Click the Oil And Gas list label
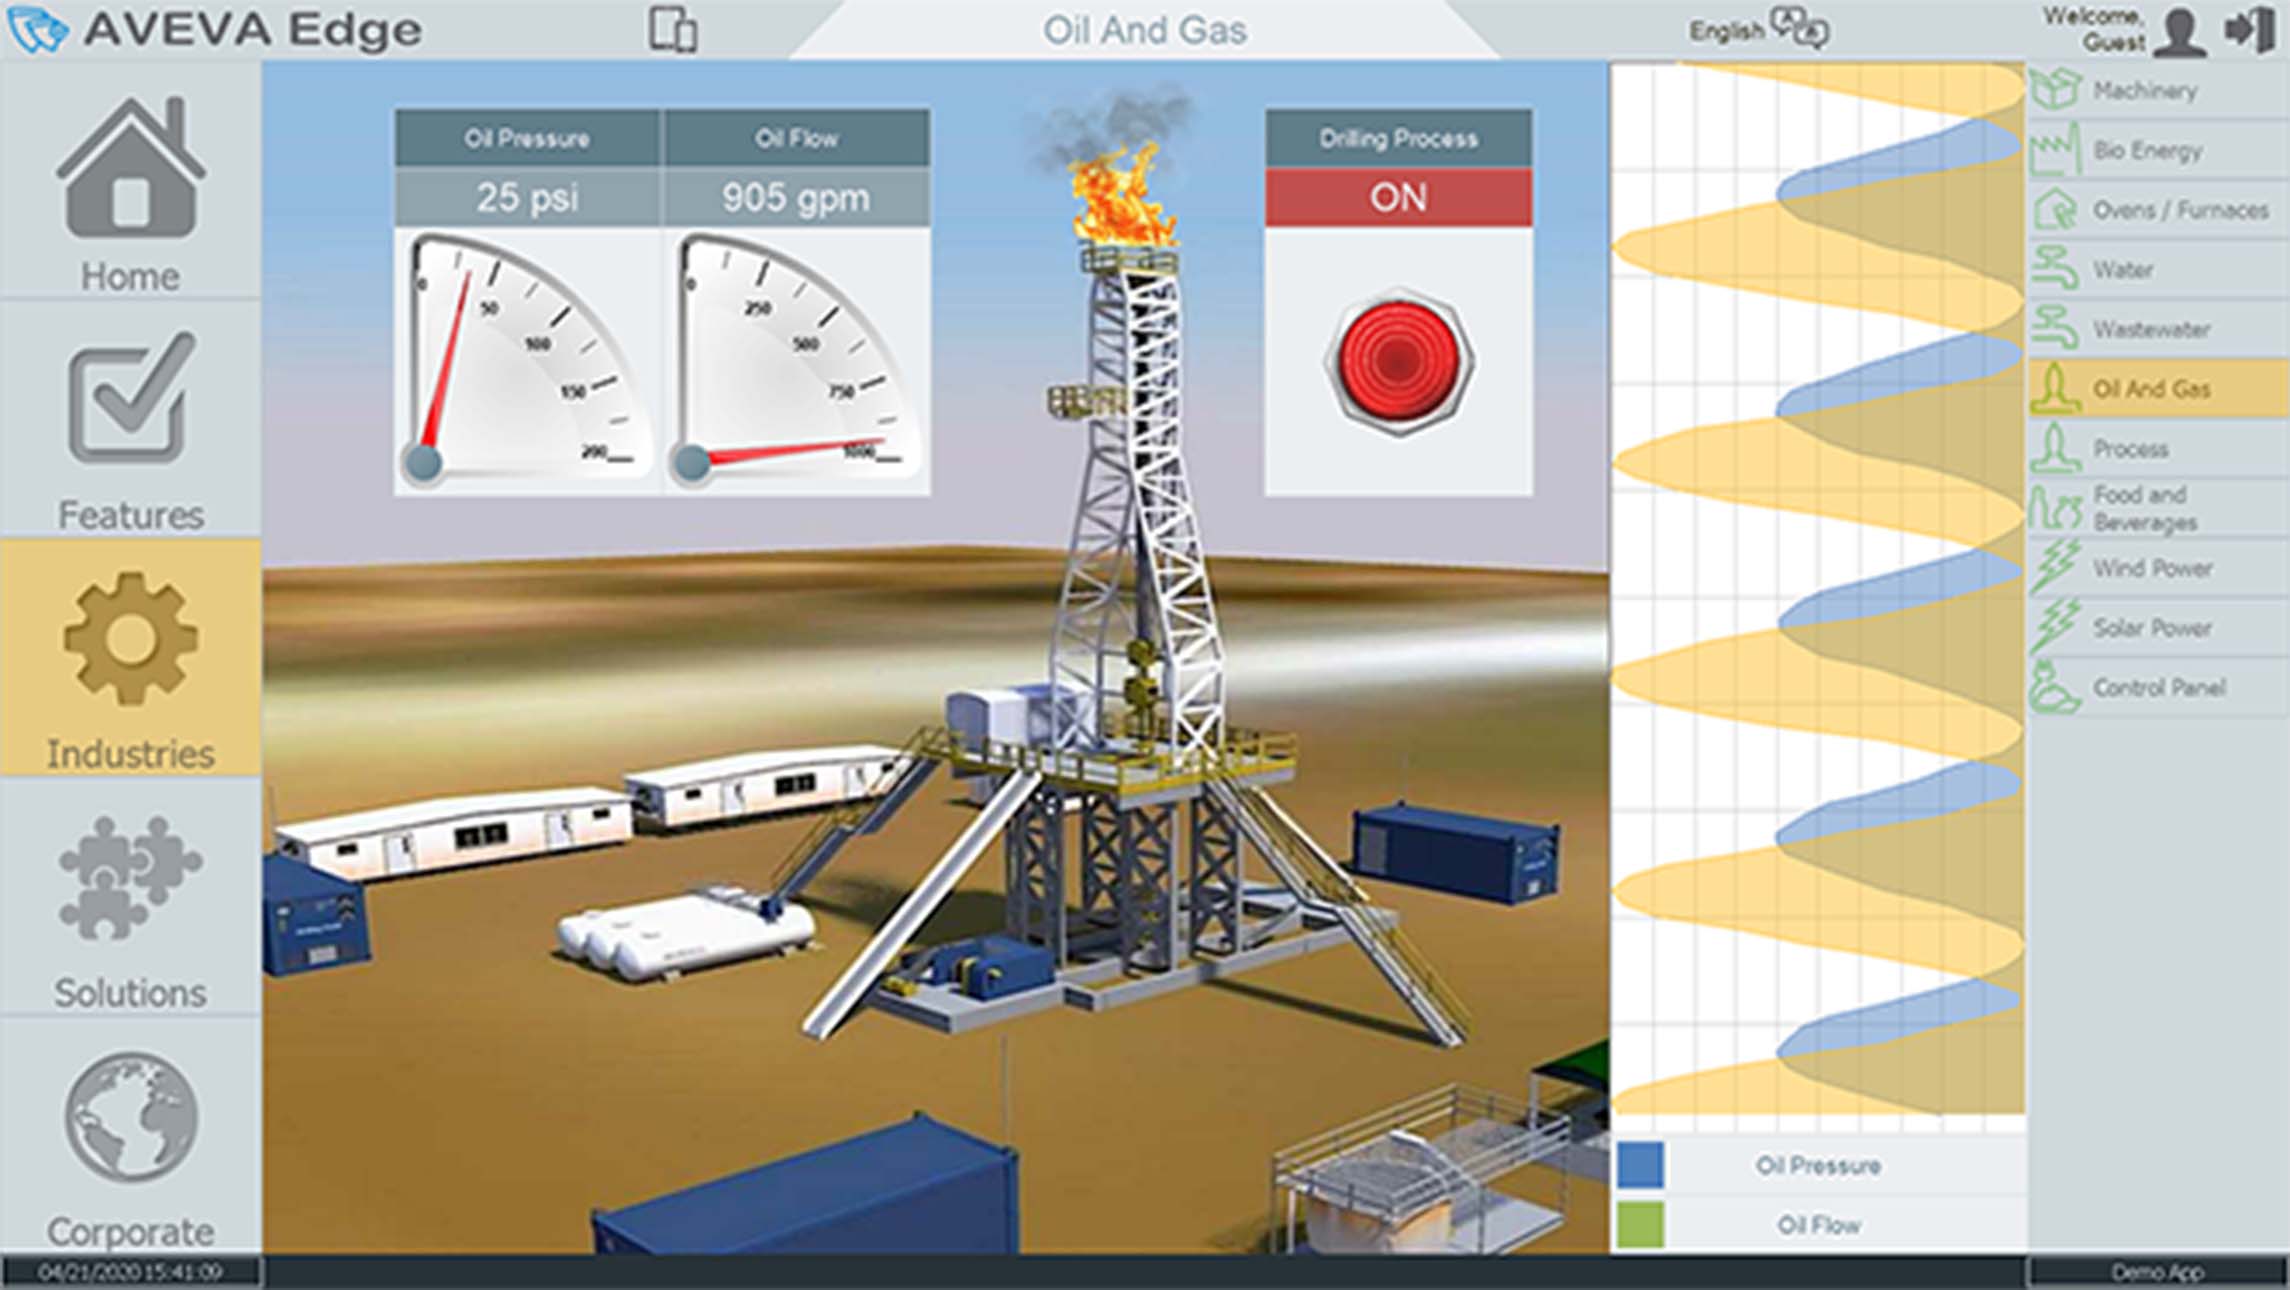 2152,389
